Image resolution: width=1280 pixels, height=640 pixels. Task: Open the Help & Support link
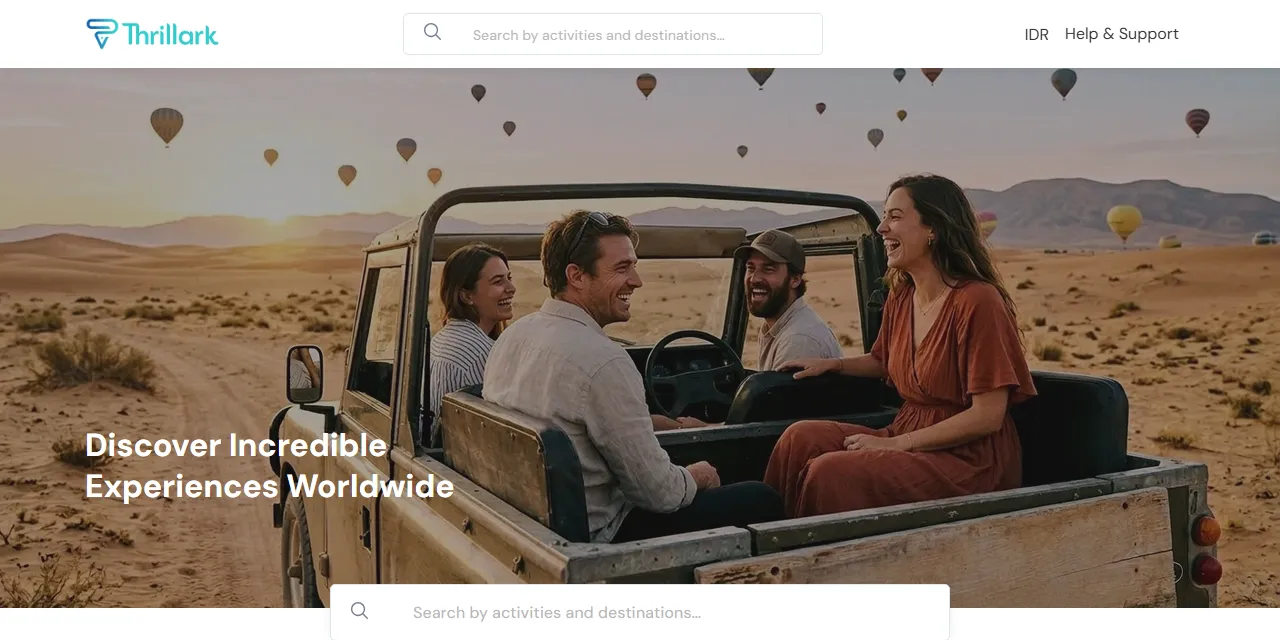tap(1122, 34)
